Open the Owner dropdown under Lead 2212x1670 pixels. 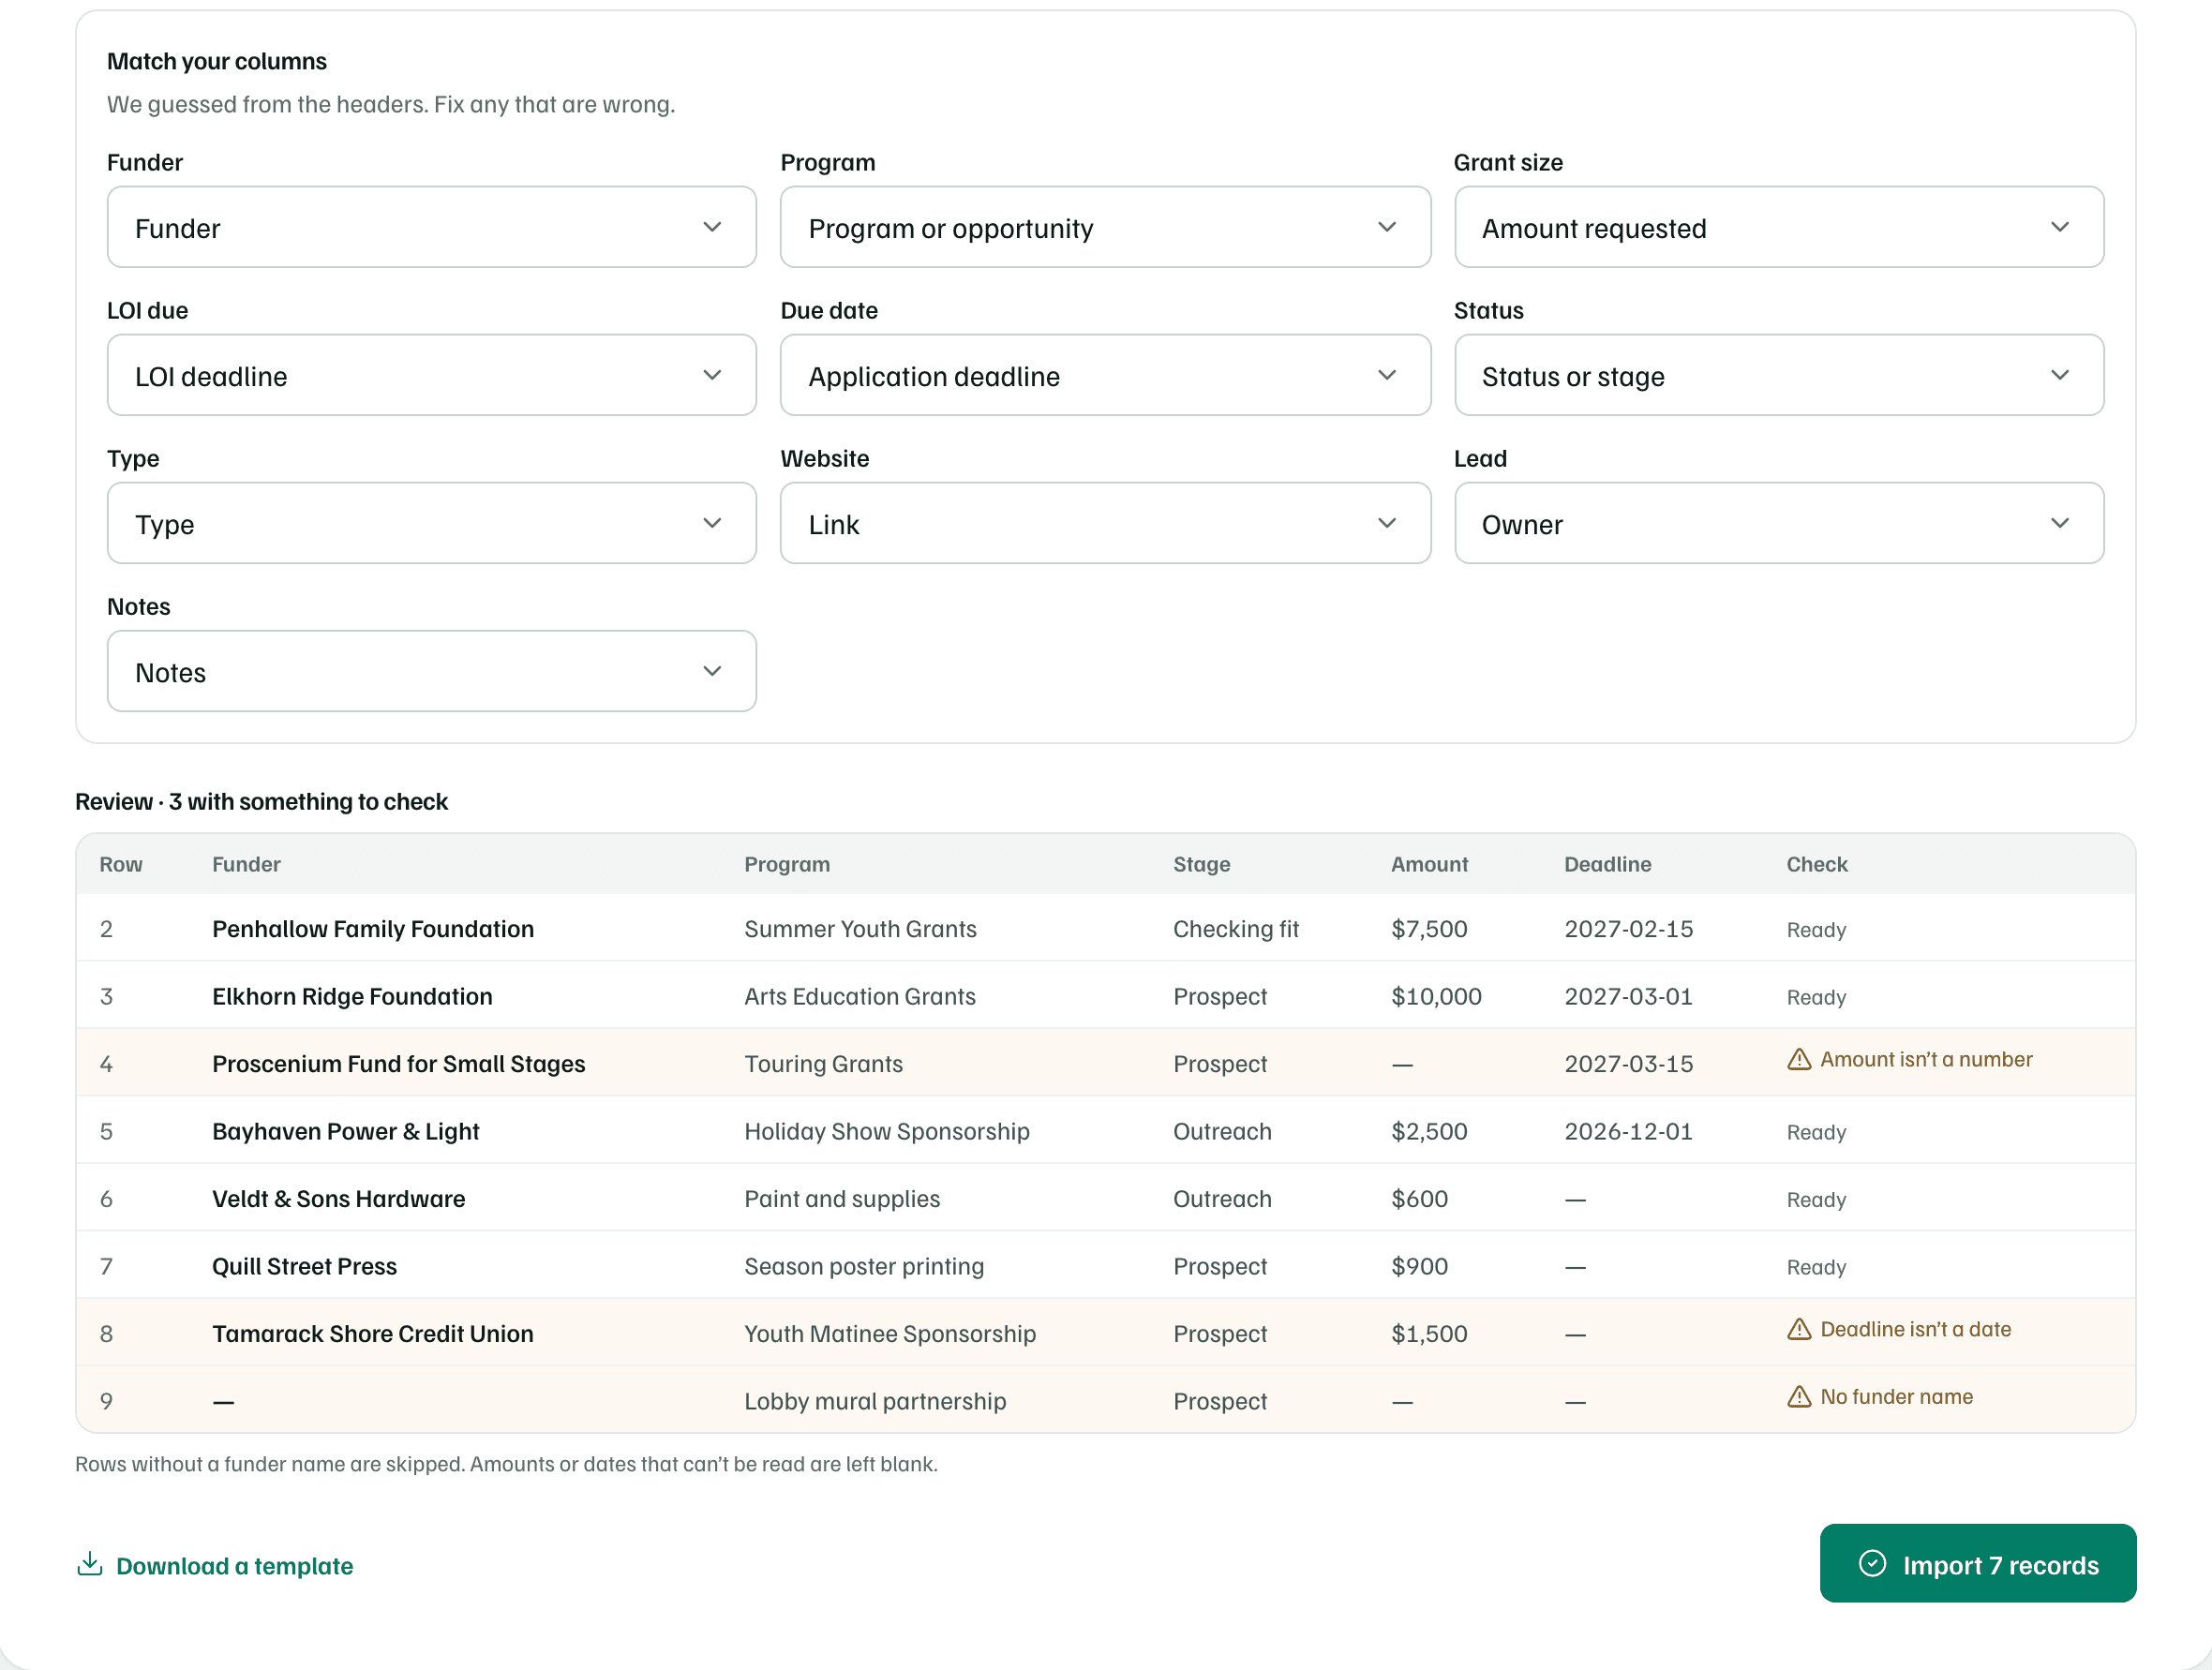pyautogui.click(x=1778, y=523)
